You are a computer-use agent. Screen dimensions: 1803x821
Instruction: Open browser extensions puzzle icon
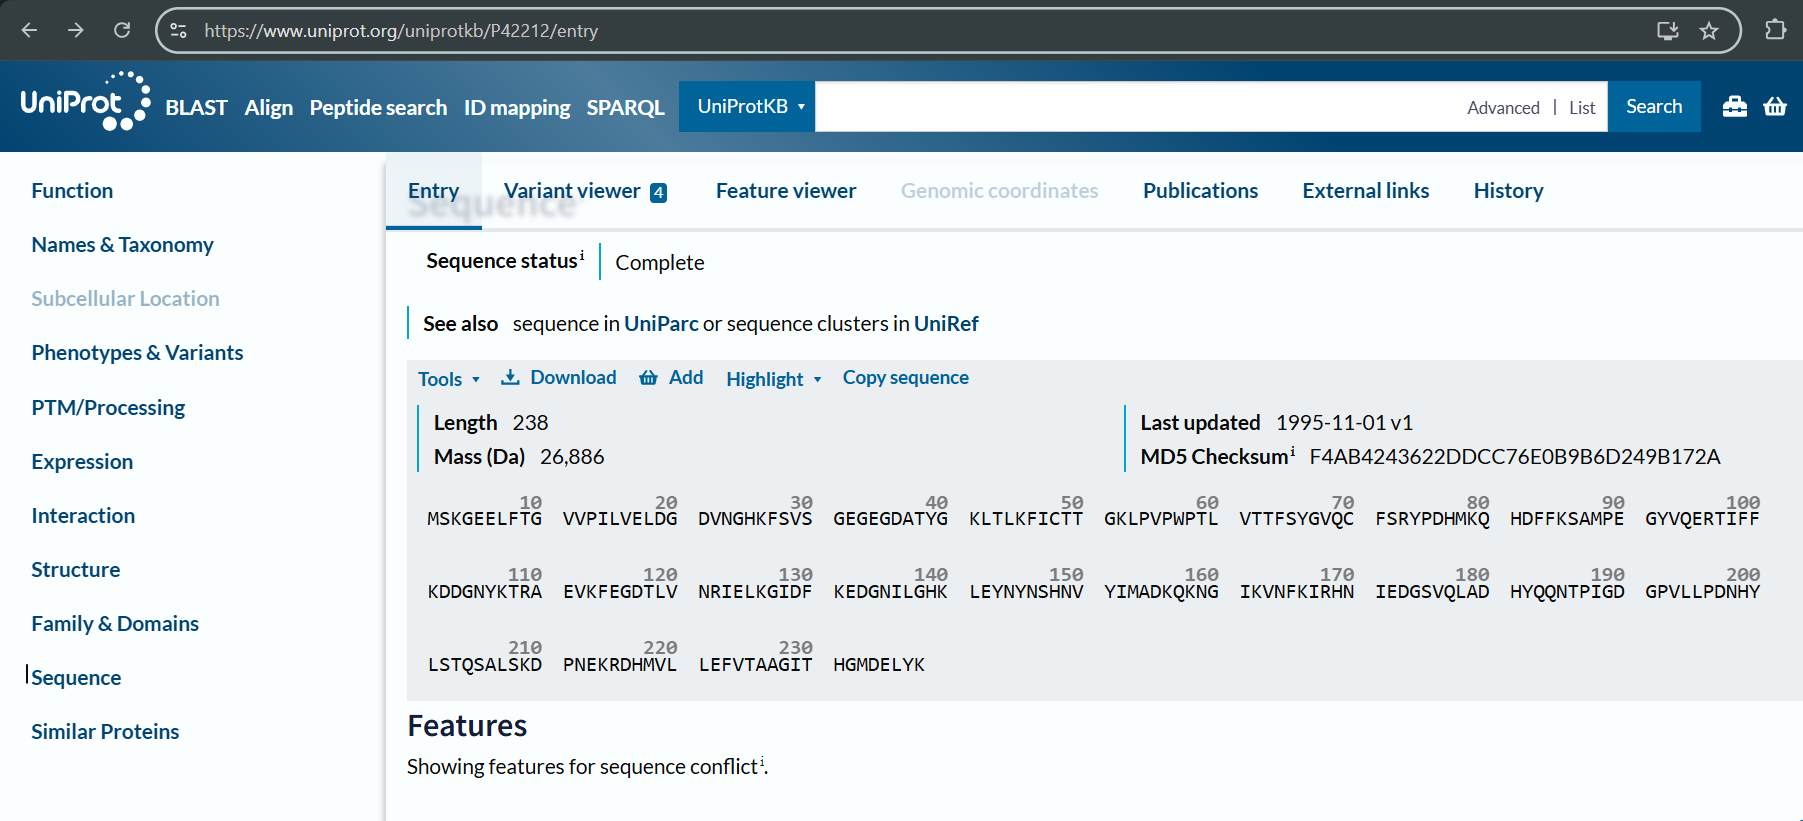(1775, 30)
